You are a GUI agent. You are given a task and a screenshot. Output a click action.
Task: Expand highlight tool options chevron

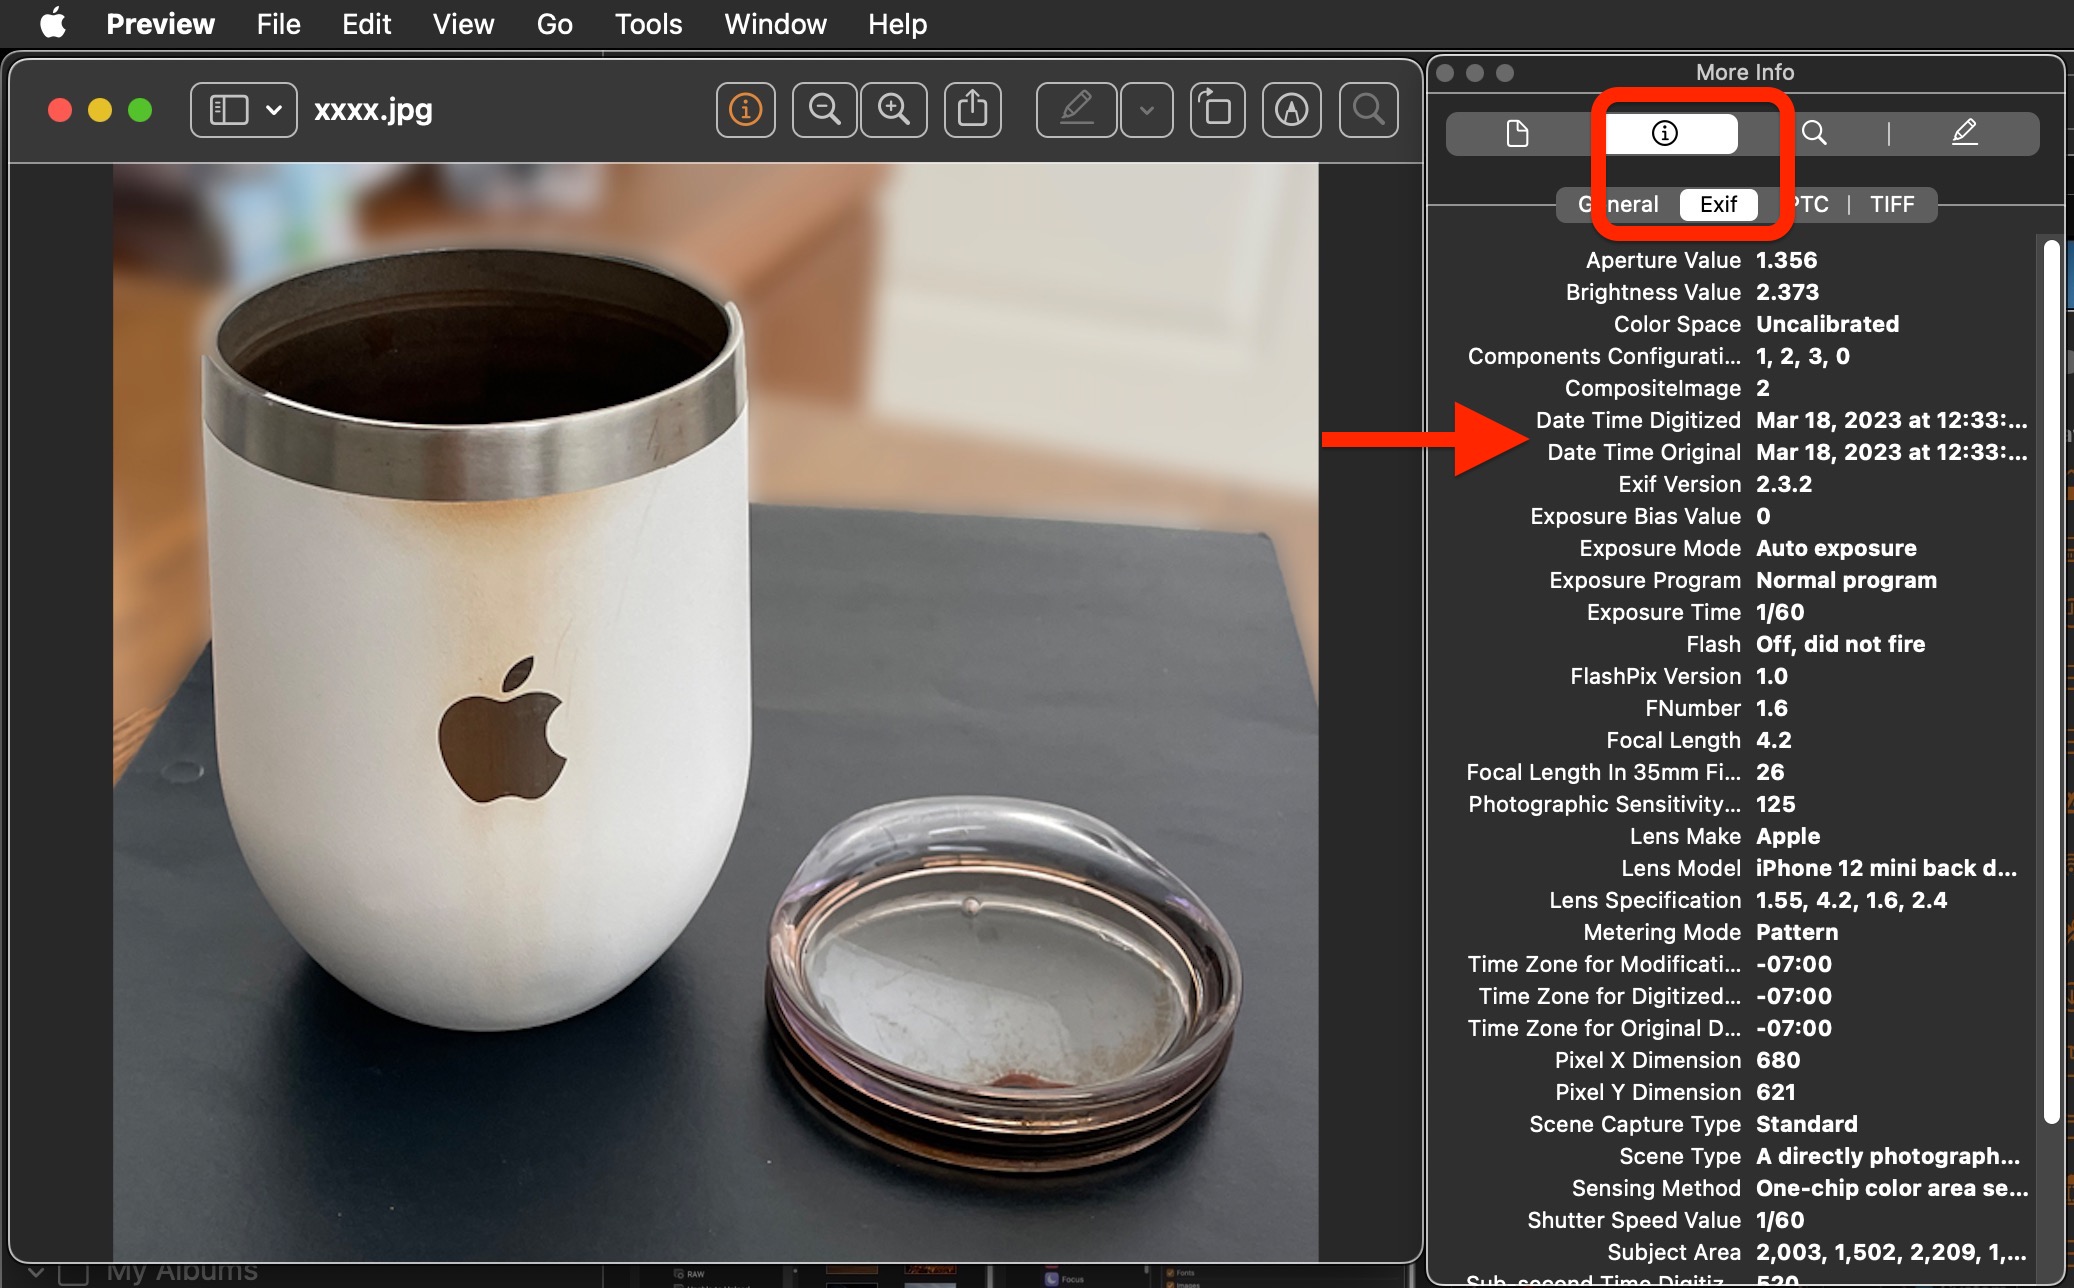point(1147,109)
